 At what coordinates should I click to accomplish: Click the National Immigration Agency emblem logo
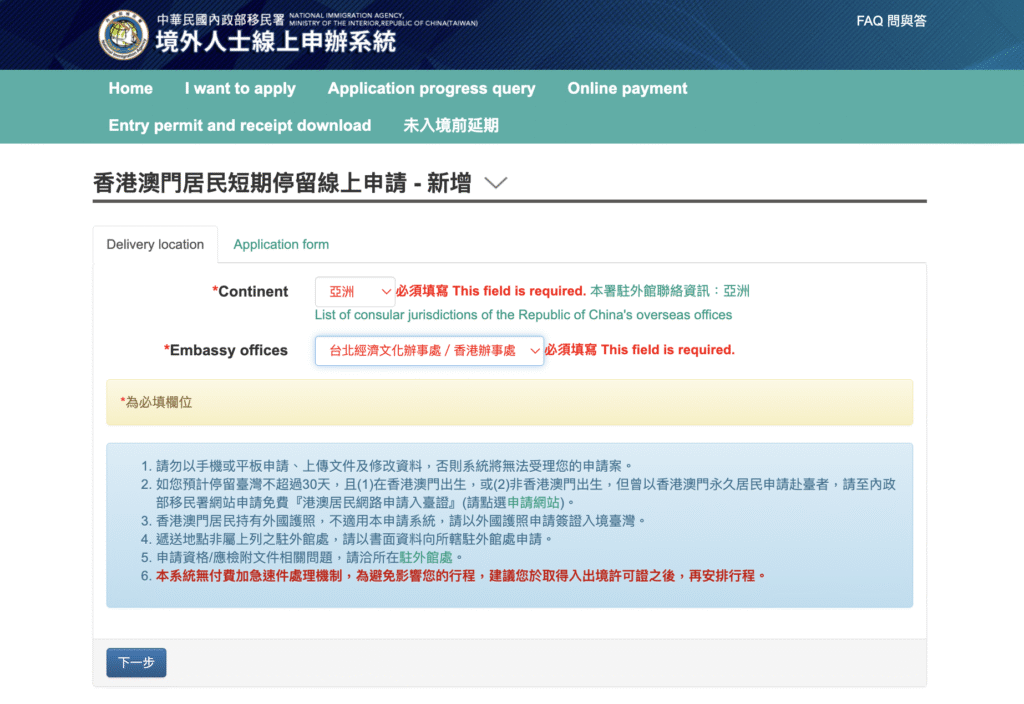124,35
